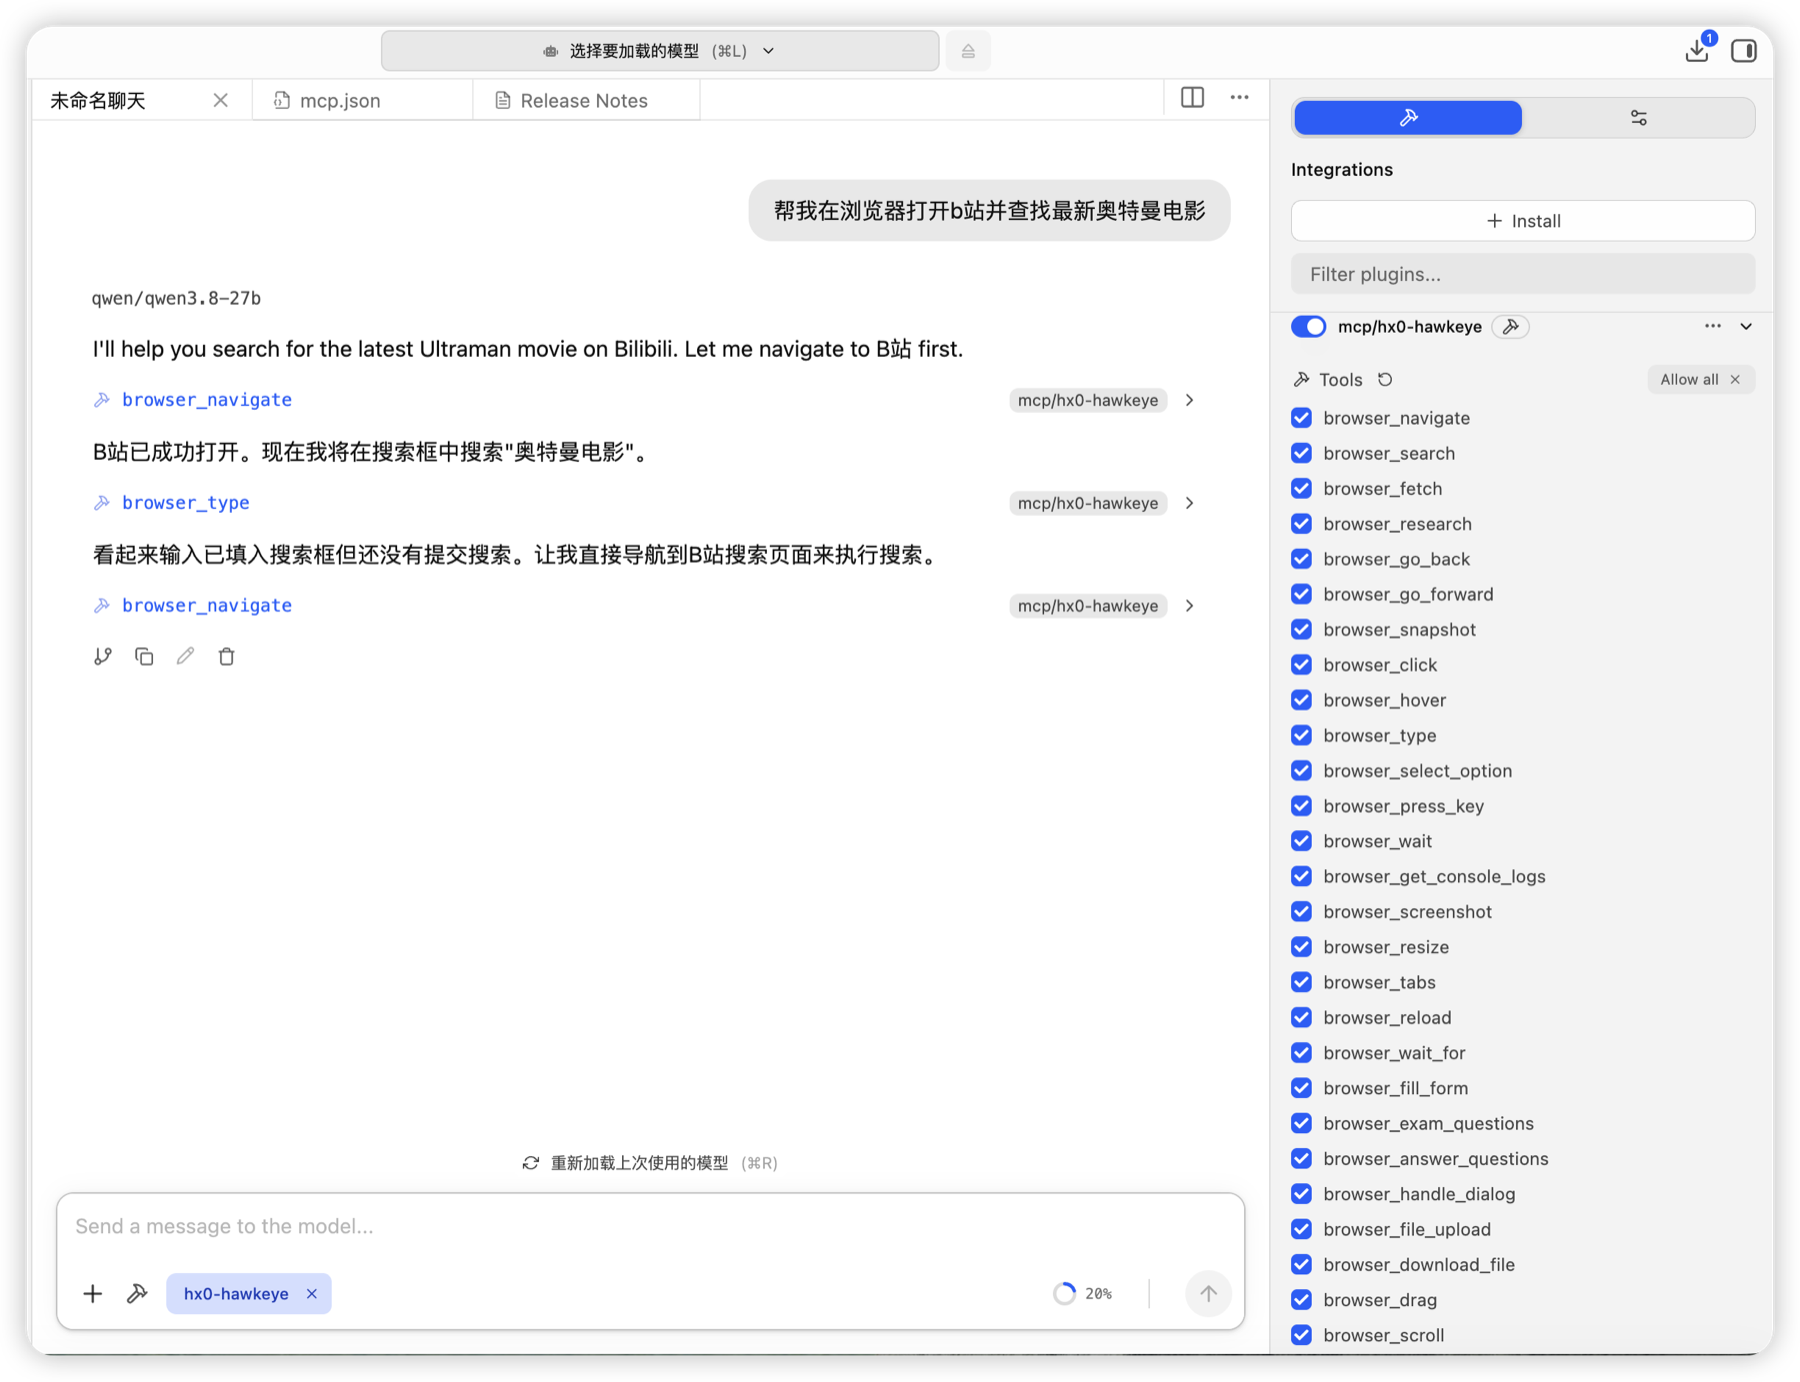The width and height of the screenshot is (1800, 1382).
Task: Expand the last browser_navigate call chevron
Action: [1190, 606]
